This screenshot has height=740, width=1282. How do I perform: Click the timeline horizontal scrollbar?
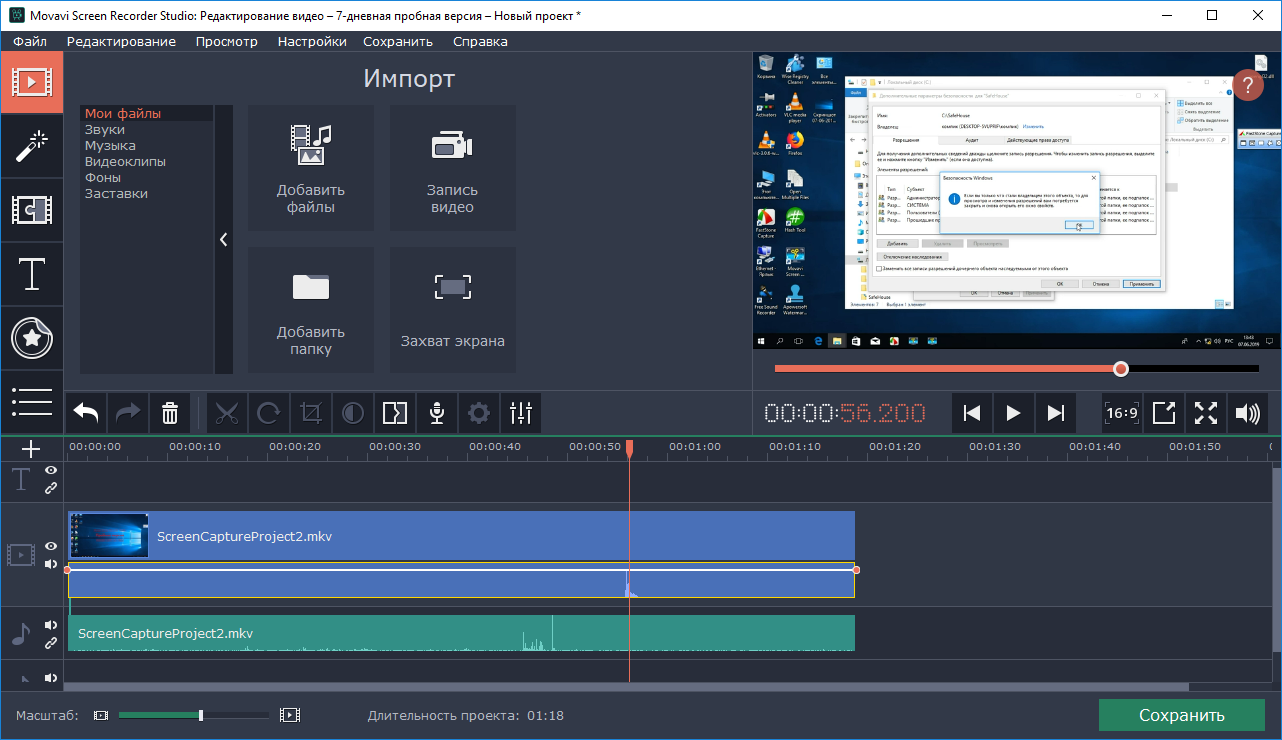627,688
